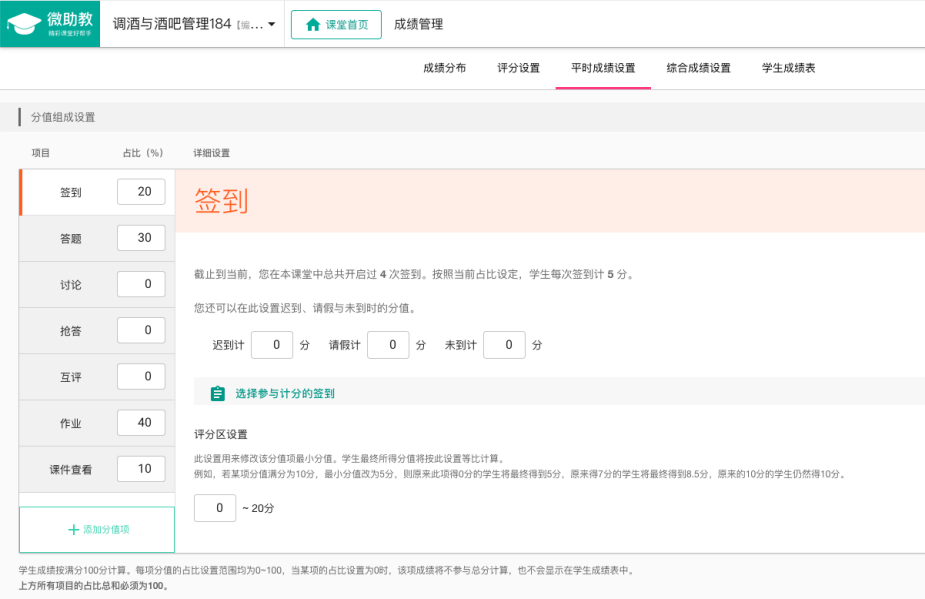
Task: Select the 互评 item row
Action: click(x=97, y=377)
